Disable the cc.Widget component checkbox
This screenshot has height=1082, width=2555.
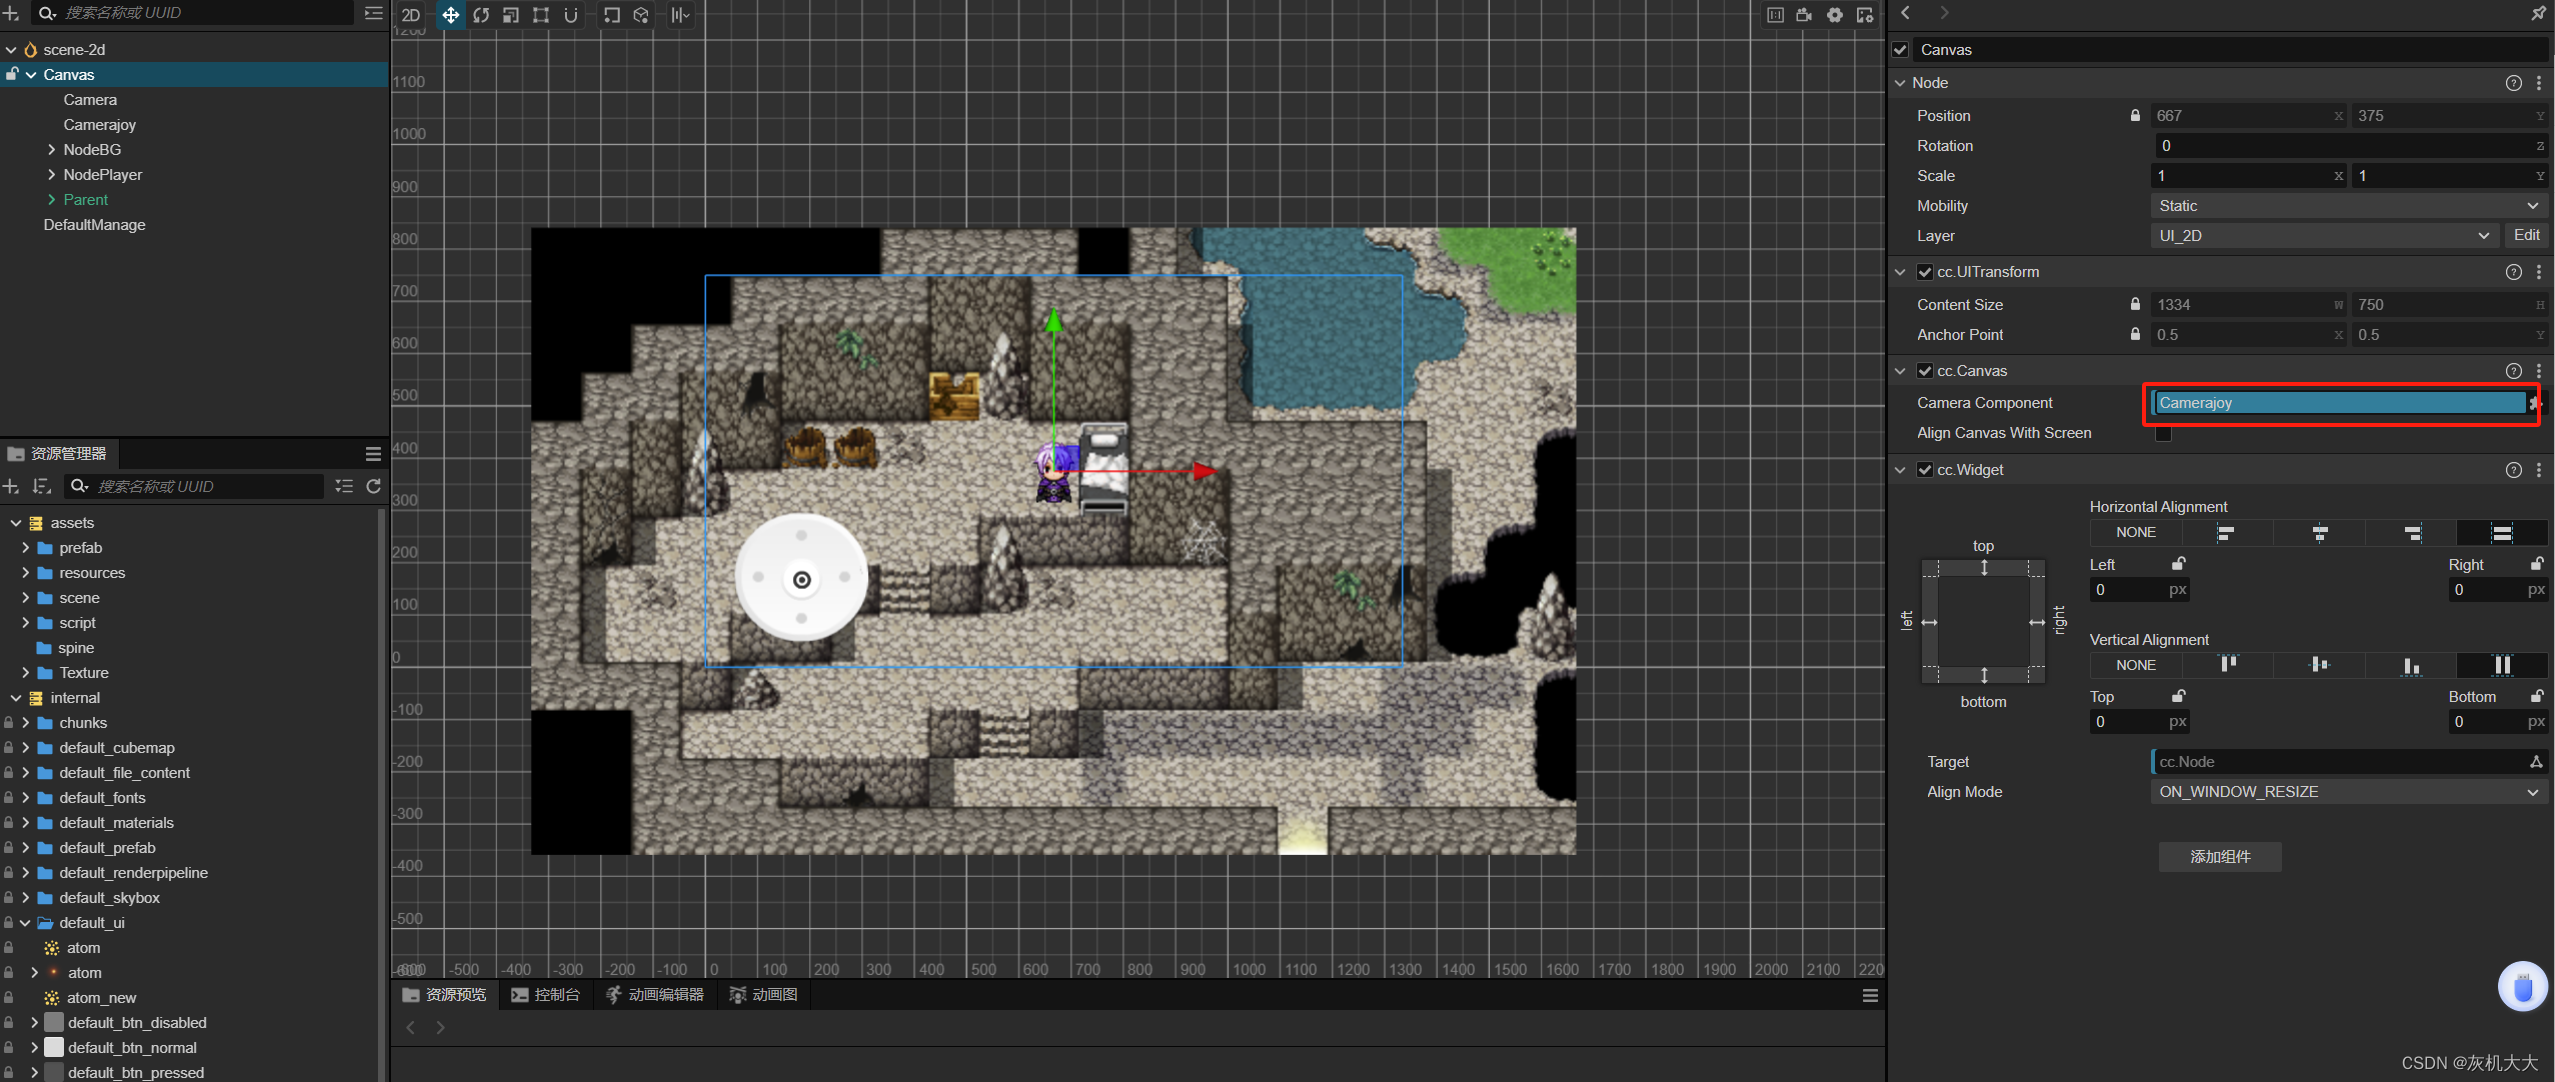(x=1925, y=470)
